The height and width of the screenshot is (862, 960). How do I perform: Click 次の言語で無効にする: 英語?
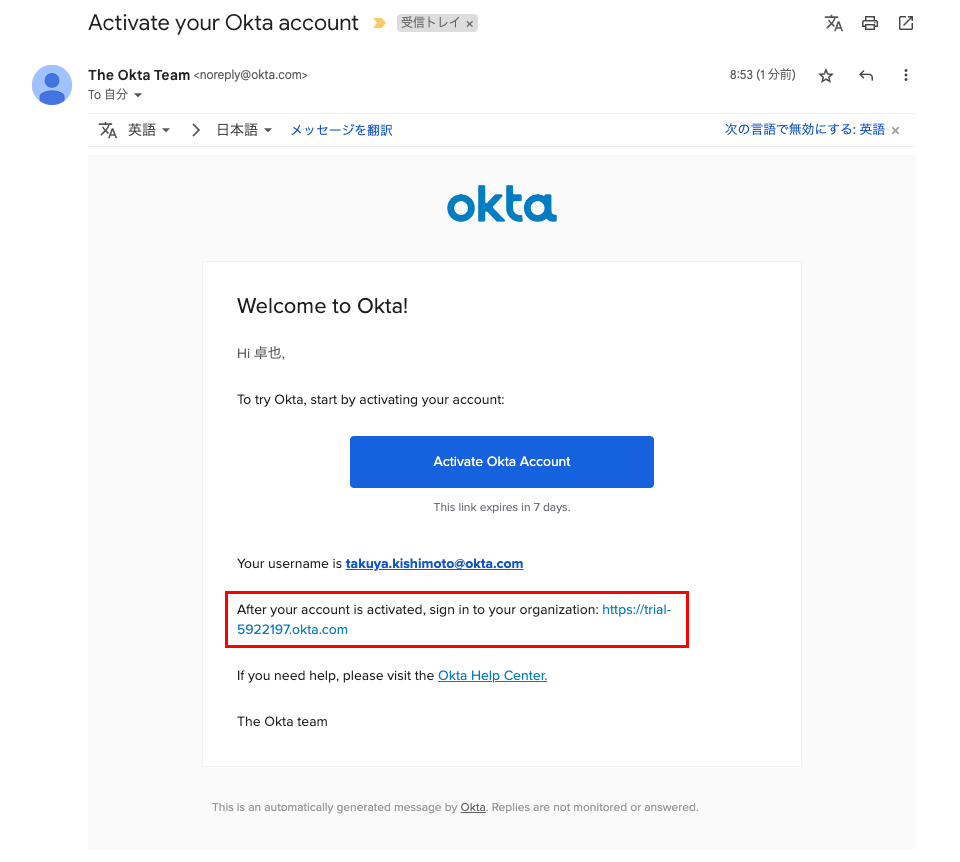804,130
